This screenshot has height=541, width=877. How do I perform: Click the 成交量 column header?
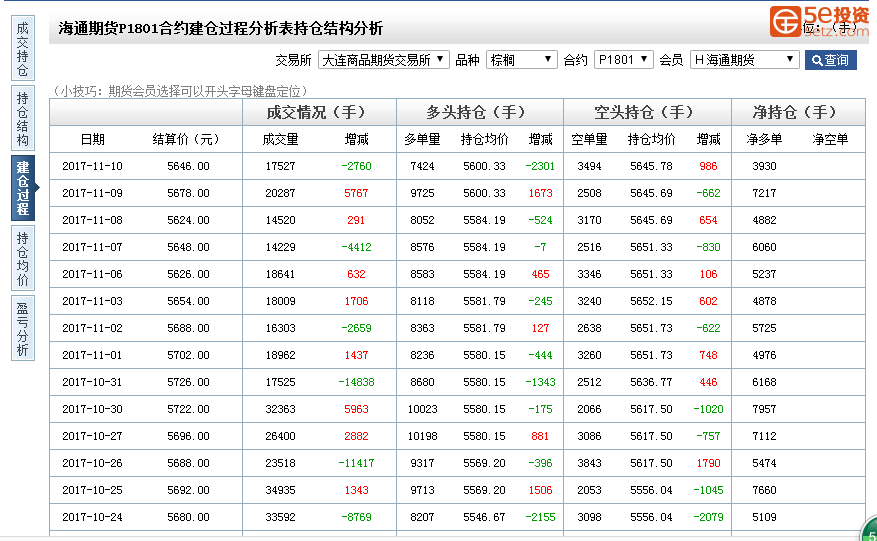coord(280,139)
